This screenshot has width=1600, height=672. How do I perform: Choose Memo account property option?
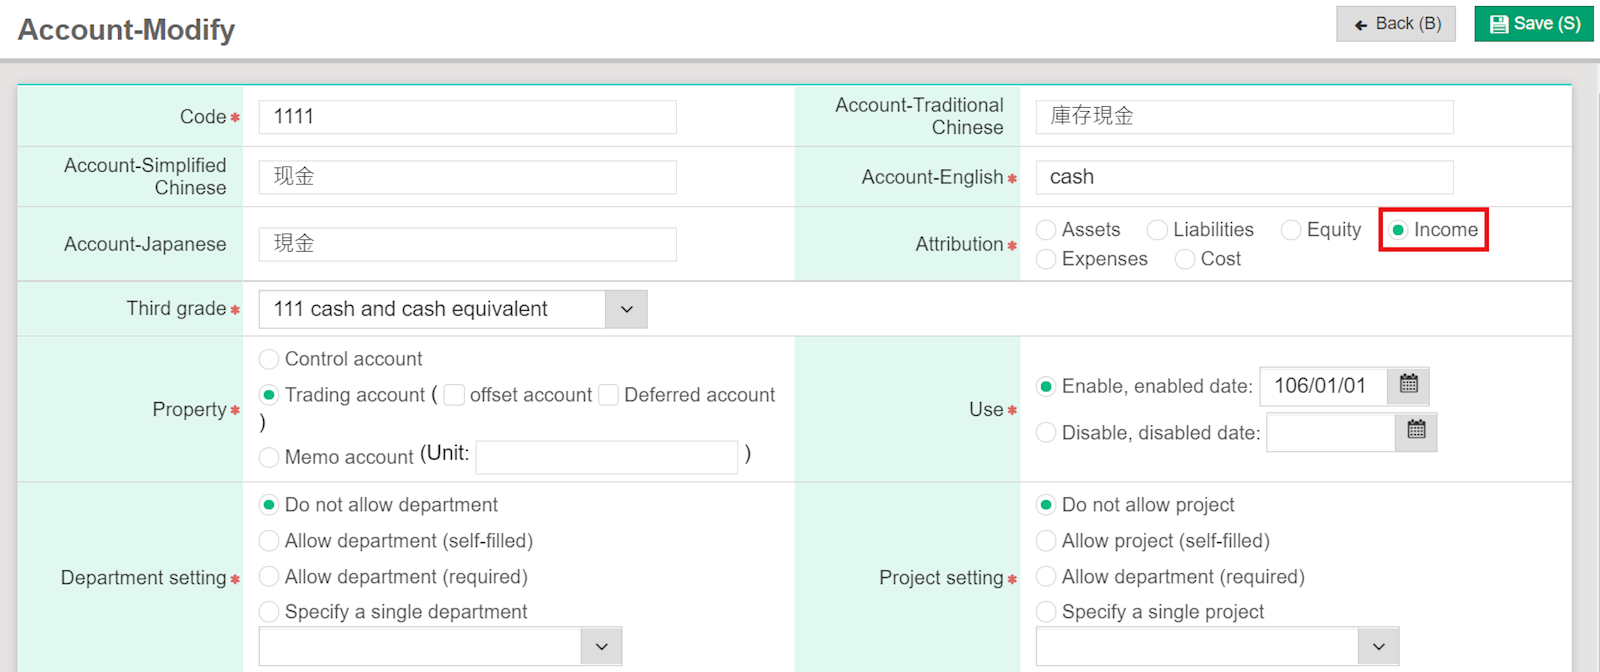269,457
